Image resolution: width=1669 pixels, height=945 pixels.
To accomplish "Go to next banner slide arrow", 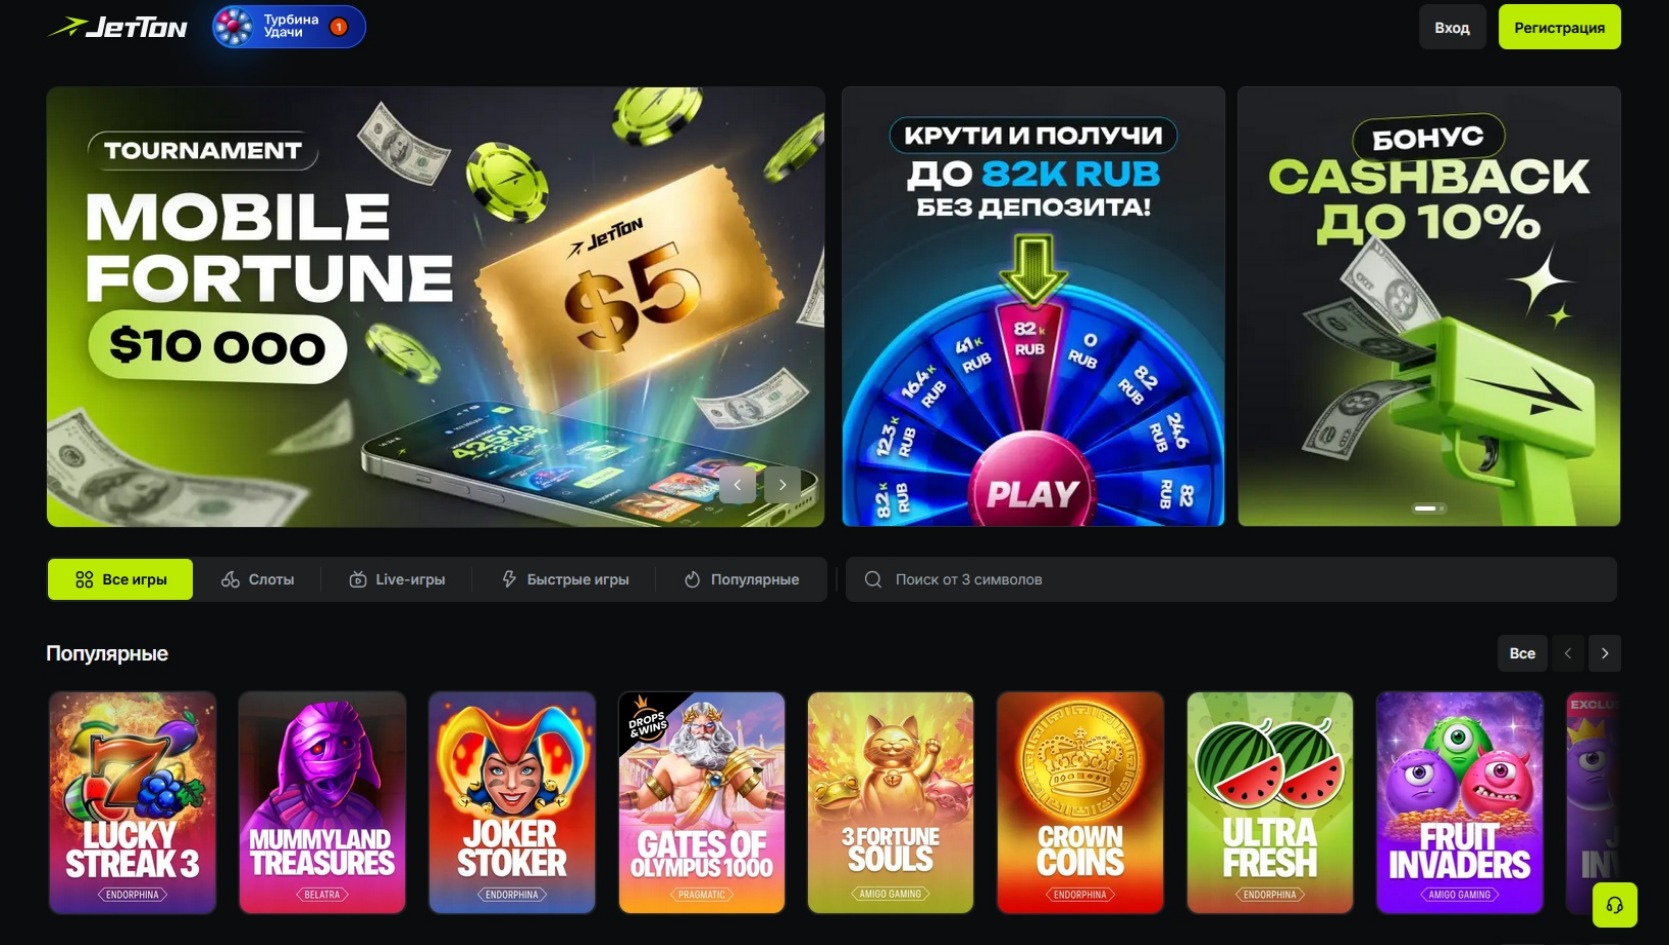I will point(782,484).
